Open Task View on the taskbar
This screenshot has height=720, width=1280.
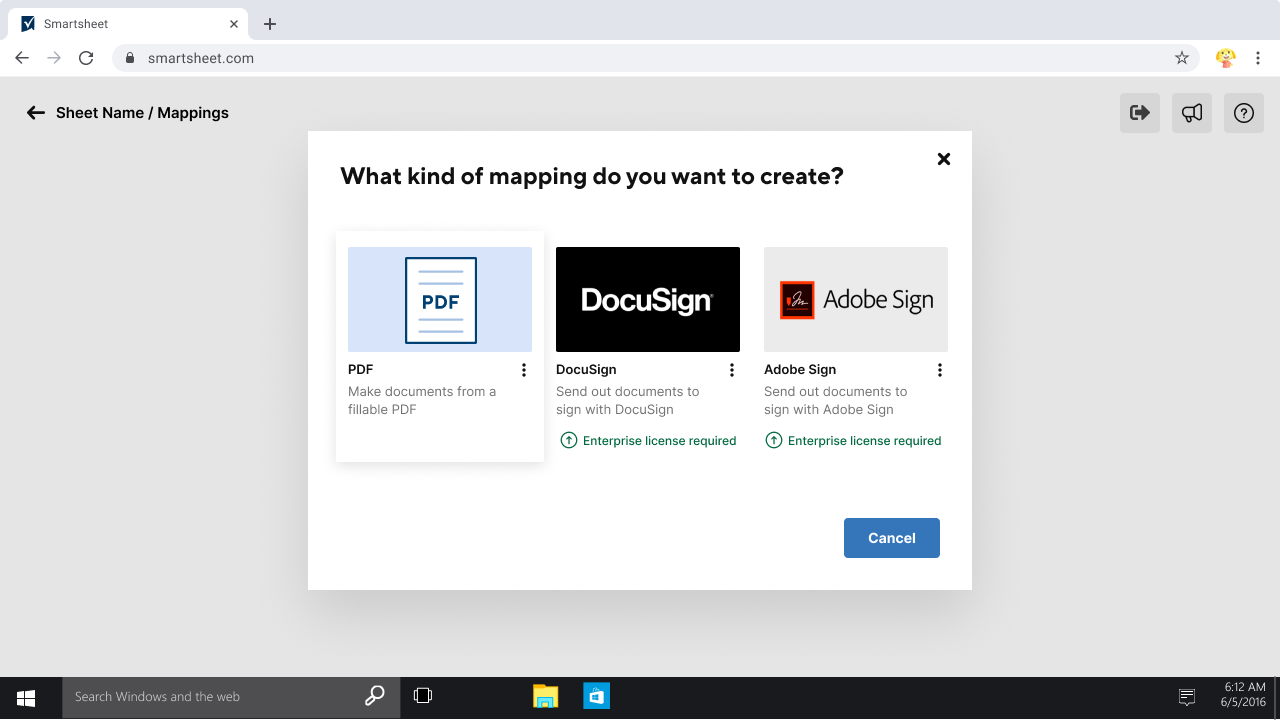423,697
